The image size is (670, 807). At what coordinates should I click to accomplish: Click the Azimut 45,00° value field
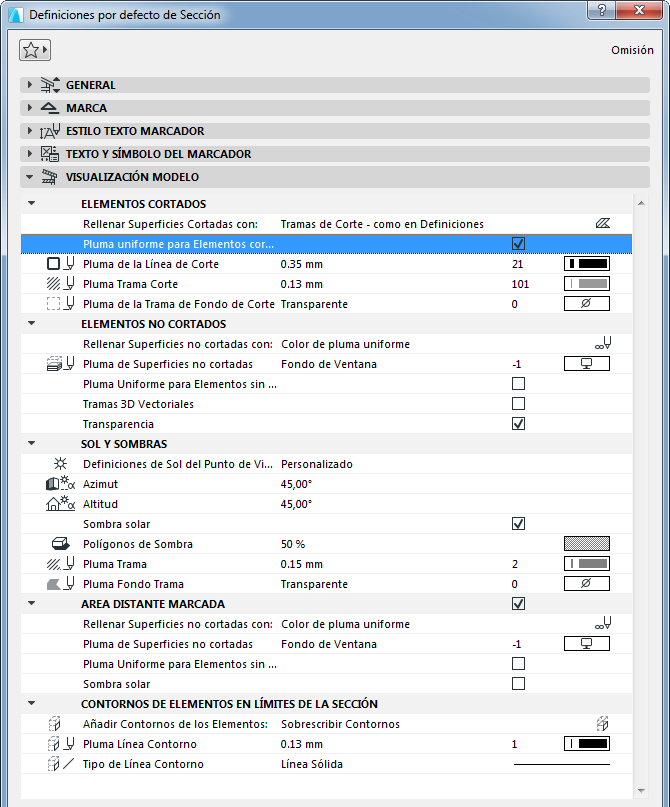(x=296, y=484)
